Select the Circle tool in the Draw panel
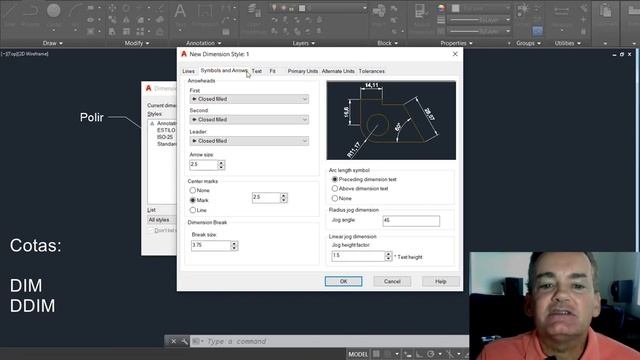 (53, 11)
